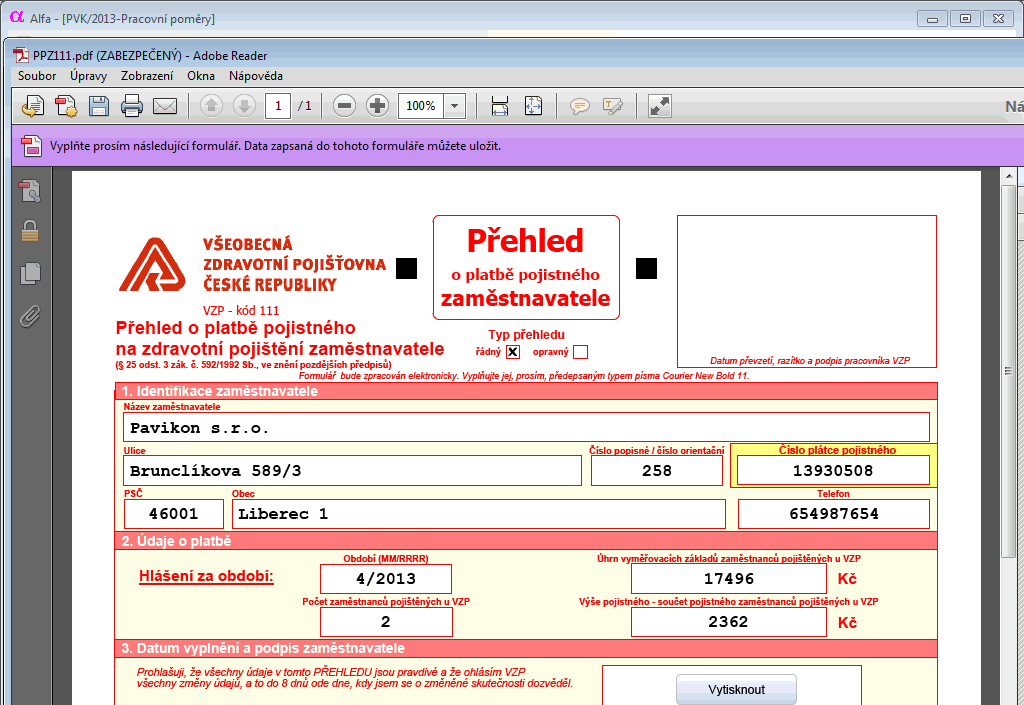Open the Zobrazení menu
Image resolution: width=1024 pixels, height=705 pixels.
(147, 76)
